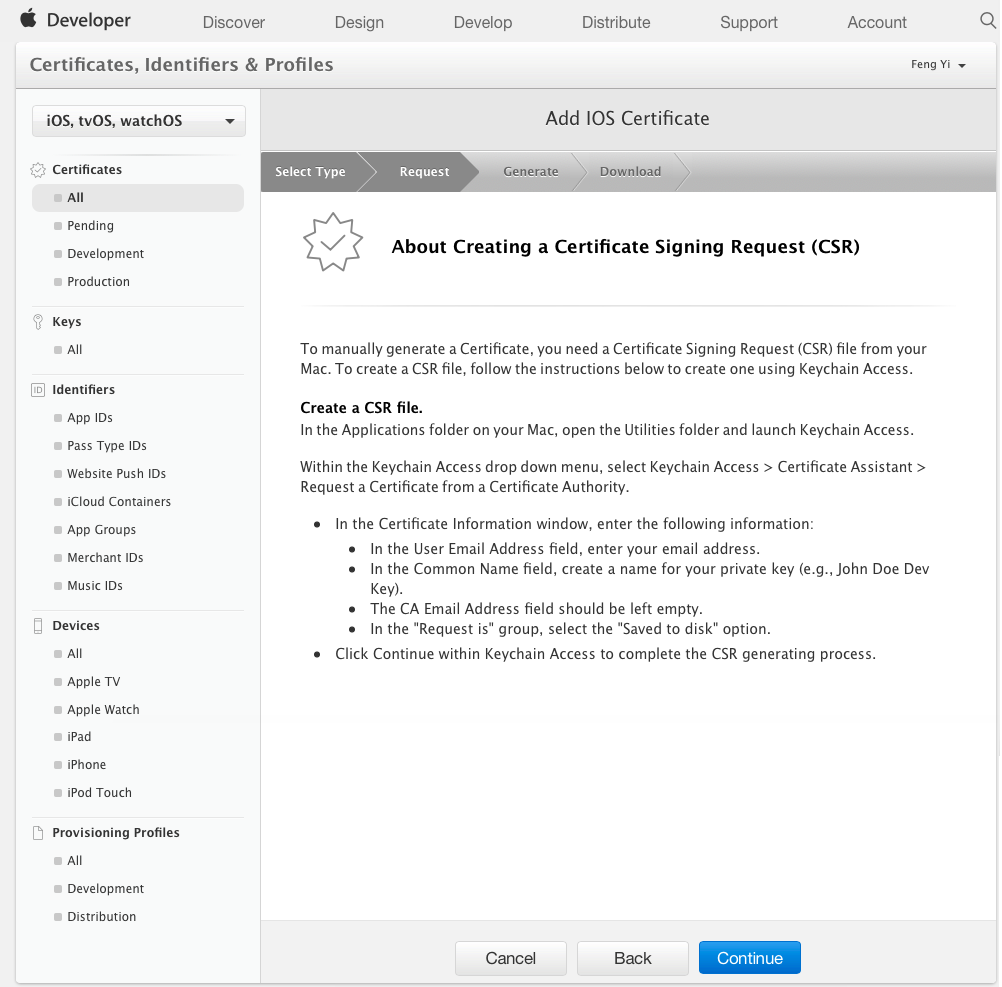This screenshot has width=1002, height=987.
Task: Click the Certificates section heading
Action: [x=87, y=170]
